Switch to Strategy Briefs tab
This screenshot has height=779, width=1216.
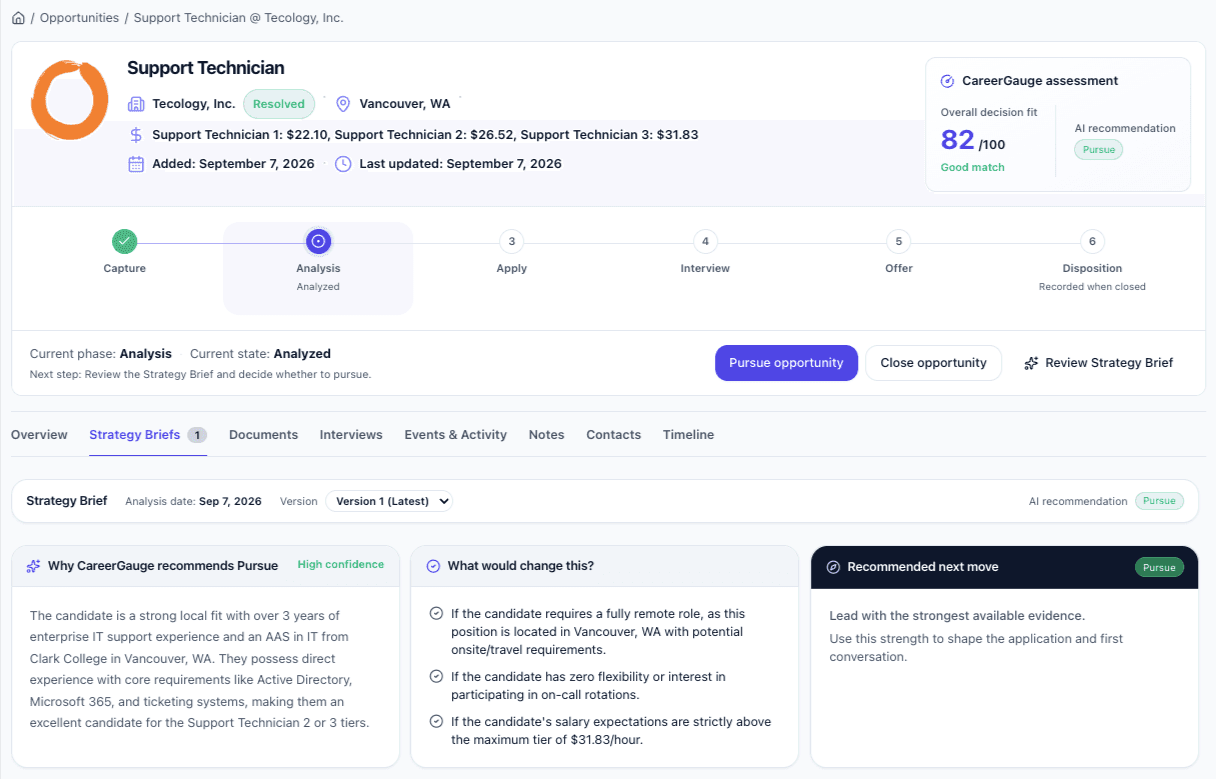(x=148, y=435)
